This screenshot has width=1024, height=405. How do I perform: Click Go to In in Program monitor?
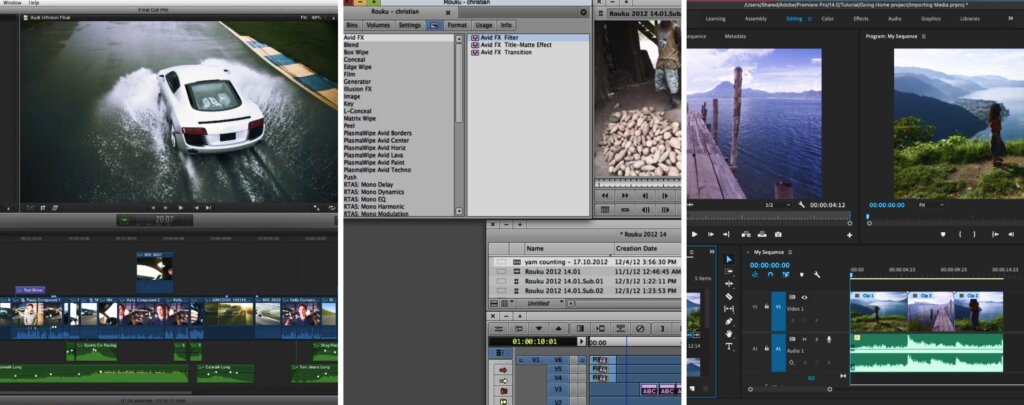[x=995, y=235]
